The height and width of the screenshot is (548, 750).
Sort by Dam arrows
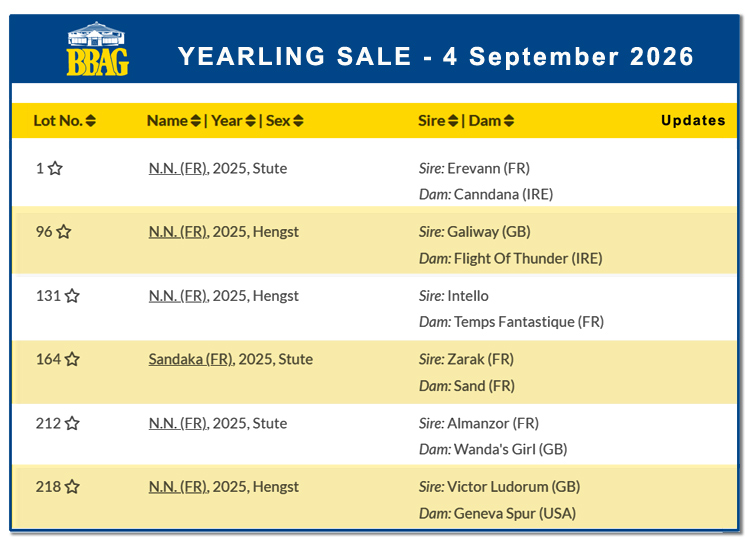click(x=509, y=121)
